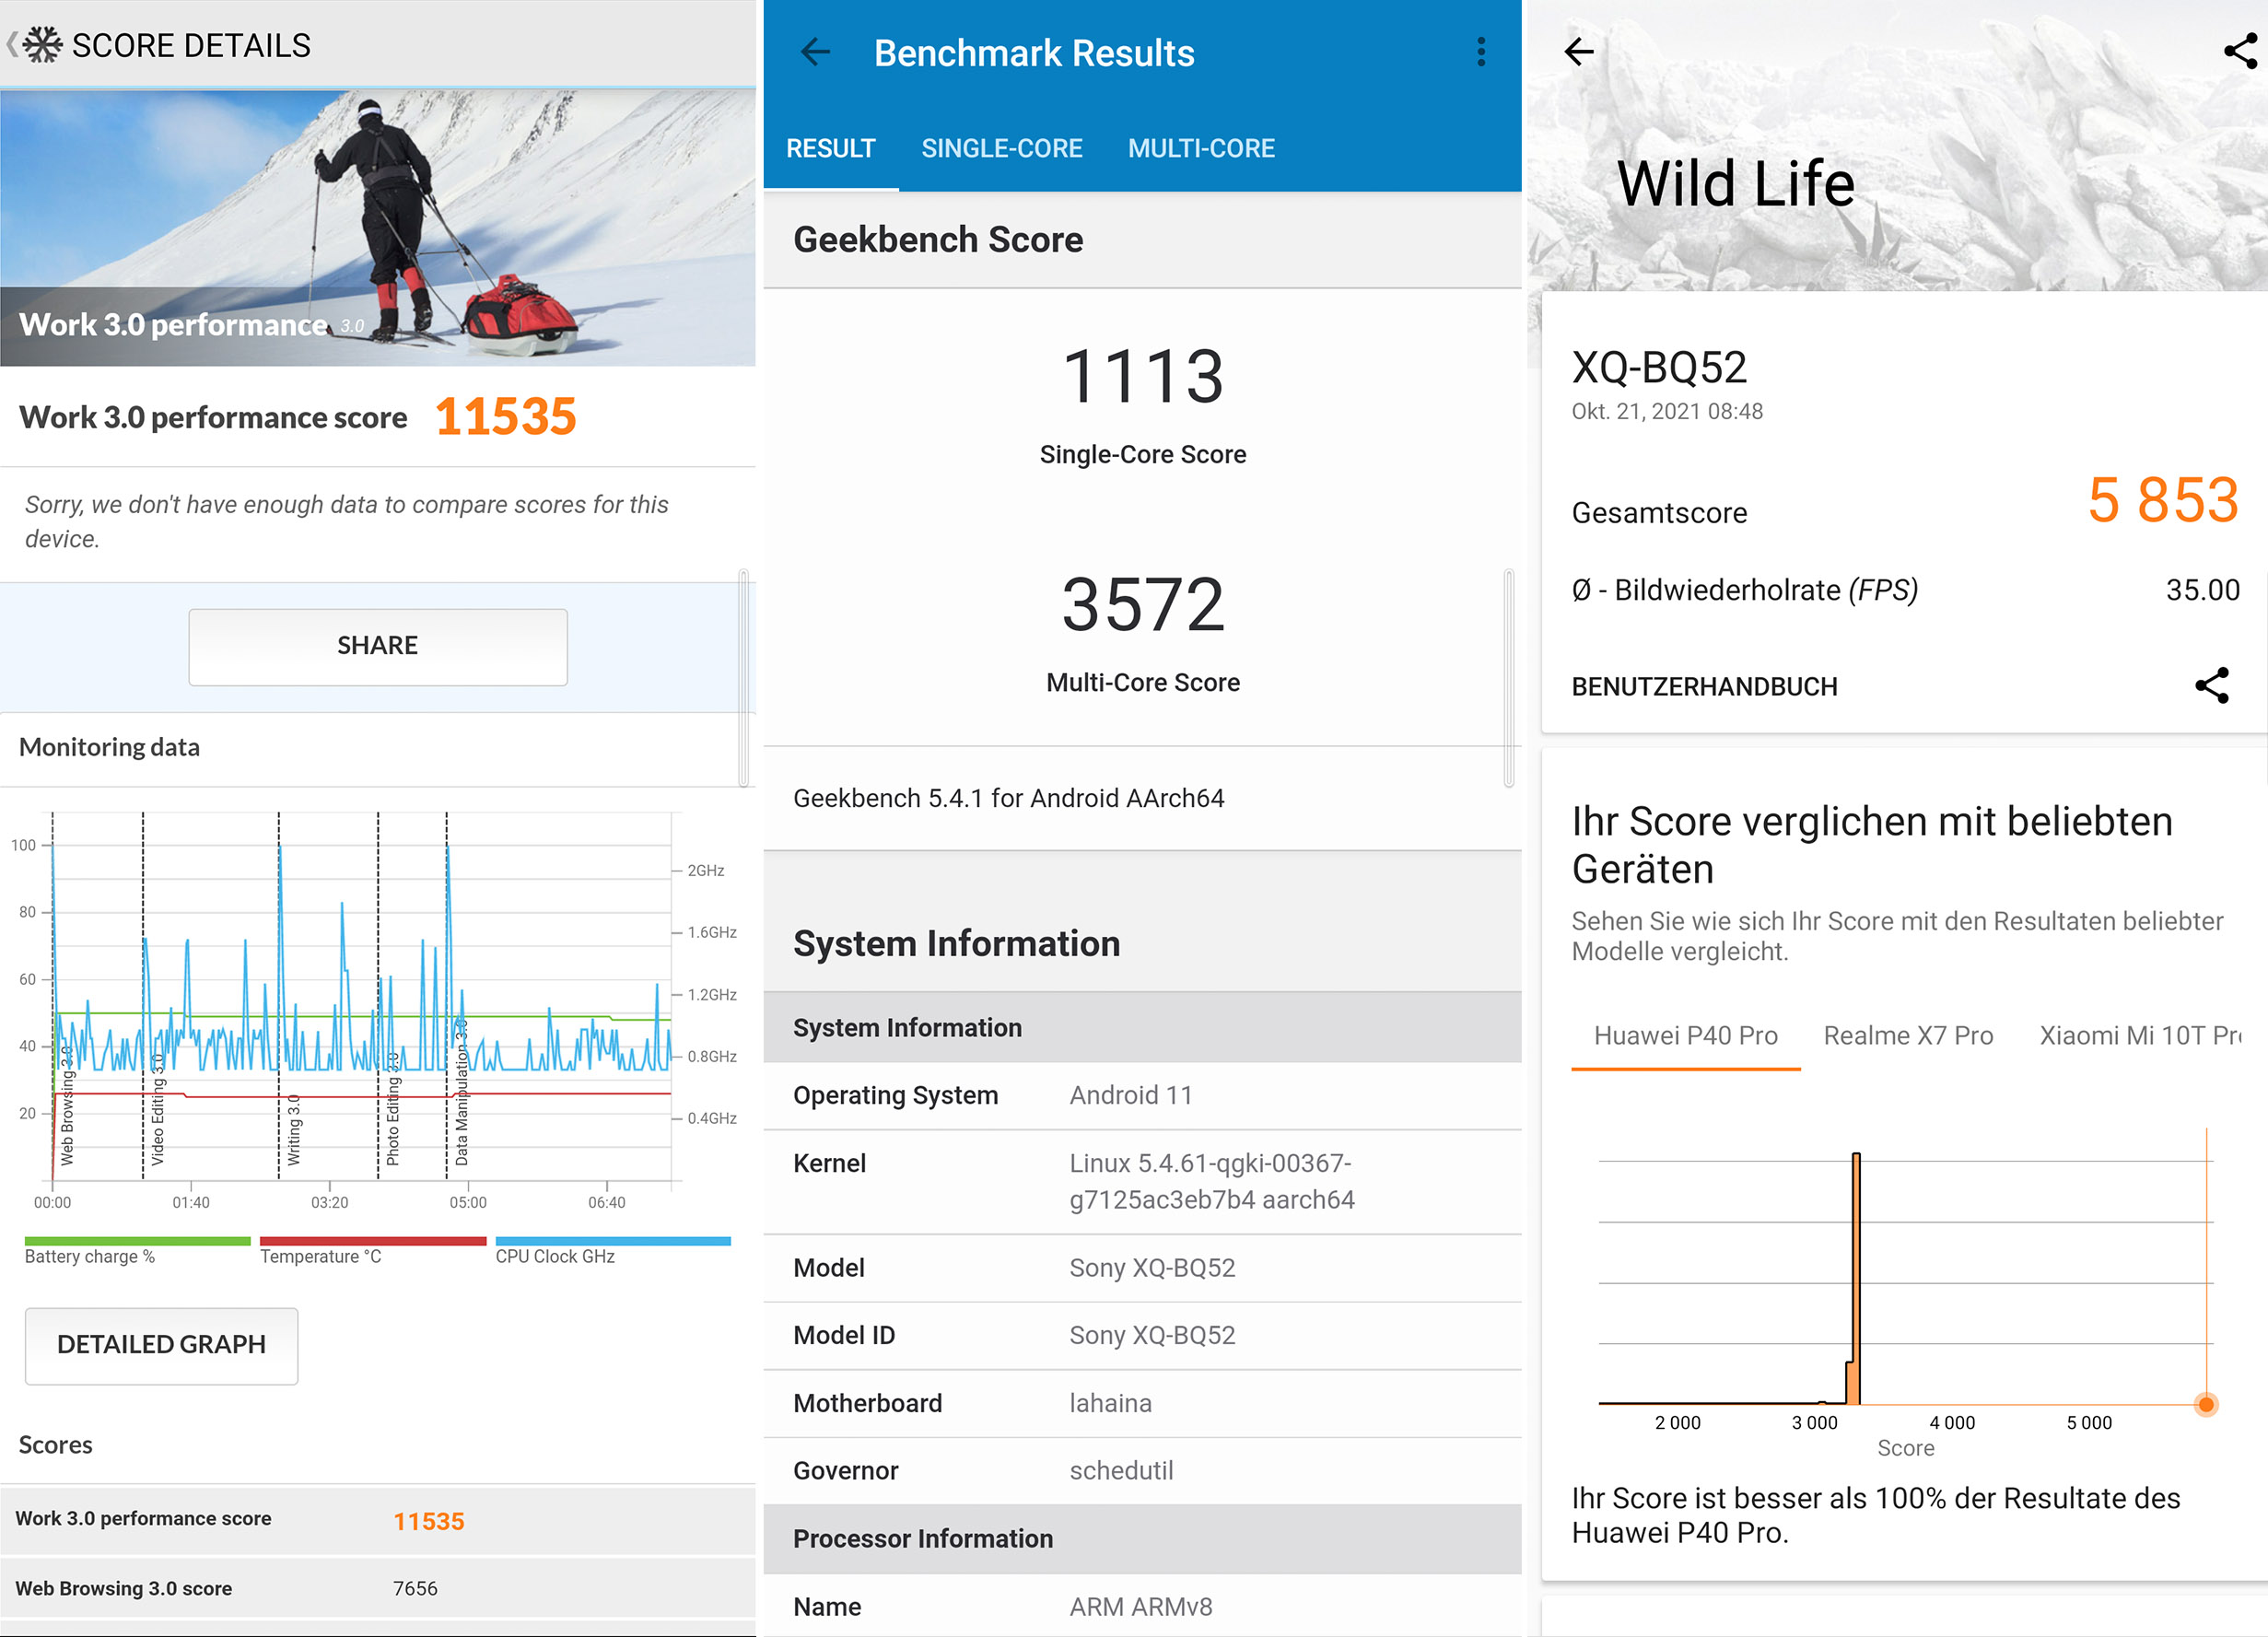Image resolution: width=2268 pixels, height=1637 pixels.
Task: Click date Okt. 21, 2021 08:48
Action: click(1667, 412)
